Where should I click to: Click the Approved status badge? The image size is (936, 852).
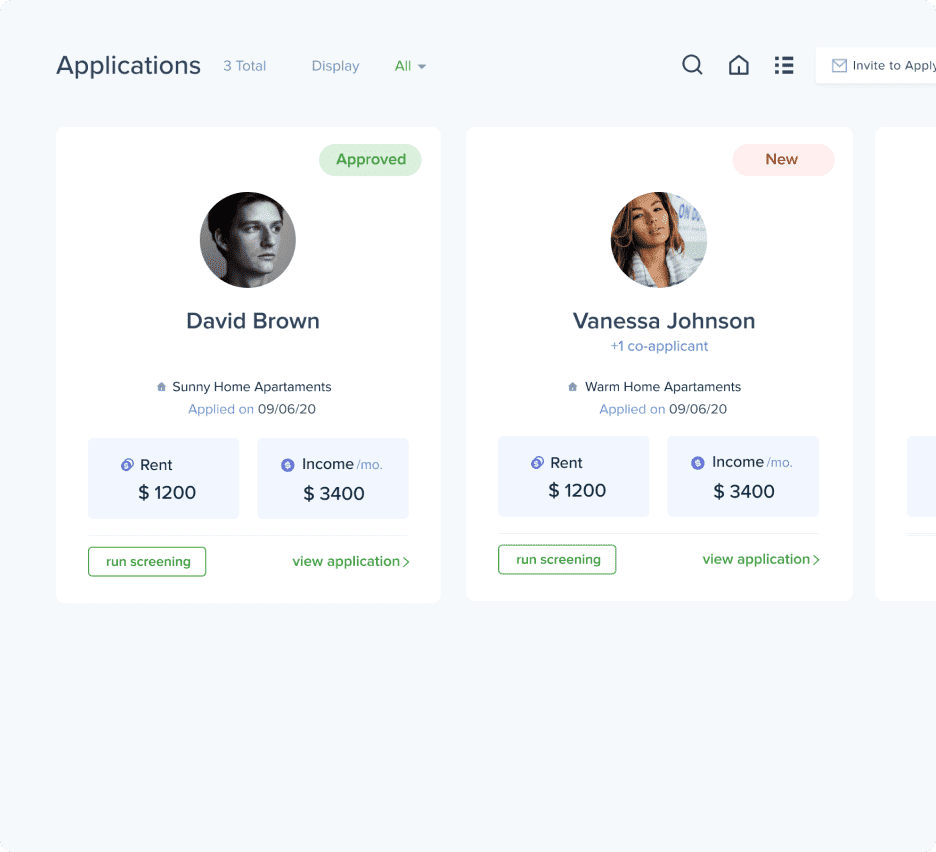tap(370, 160)
